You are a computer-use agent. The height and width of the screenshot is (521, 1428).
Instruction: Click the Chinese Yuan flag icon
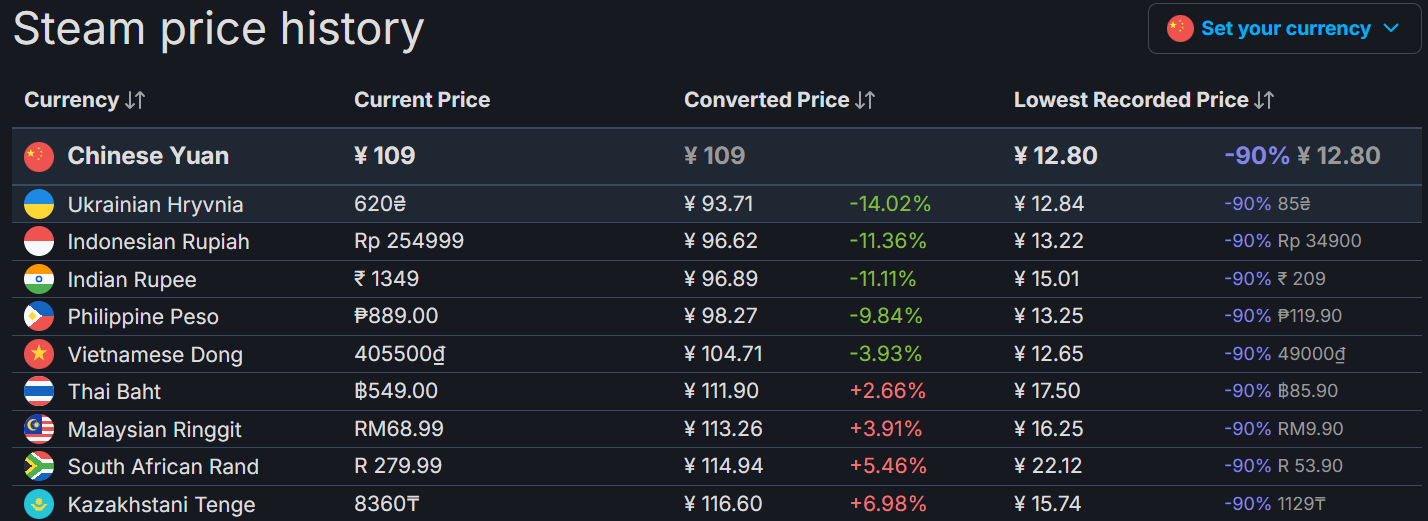pos(39,156)
